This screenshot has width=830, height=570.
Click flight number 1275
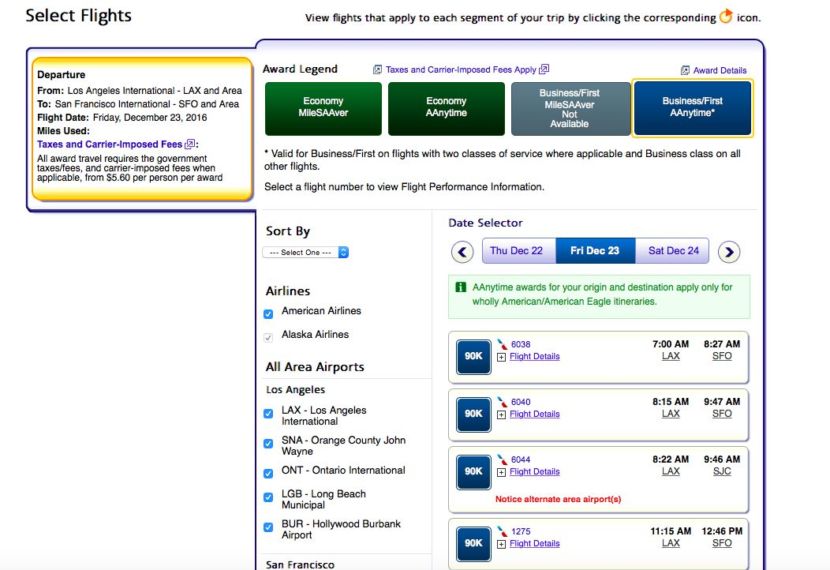click(x=521, y=531)
